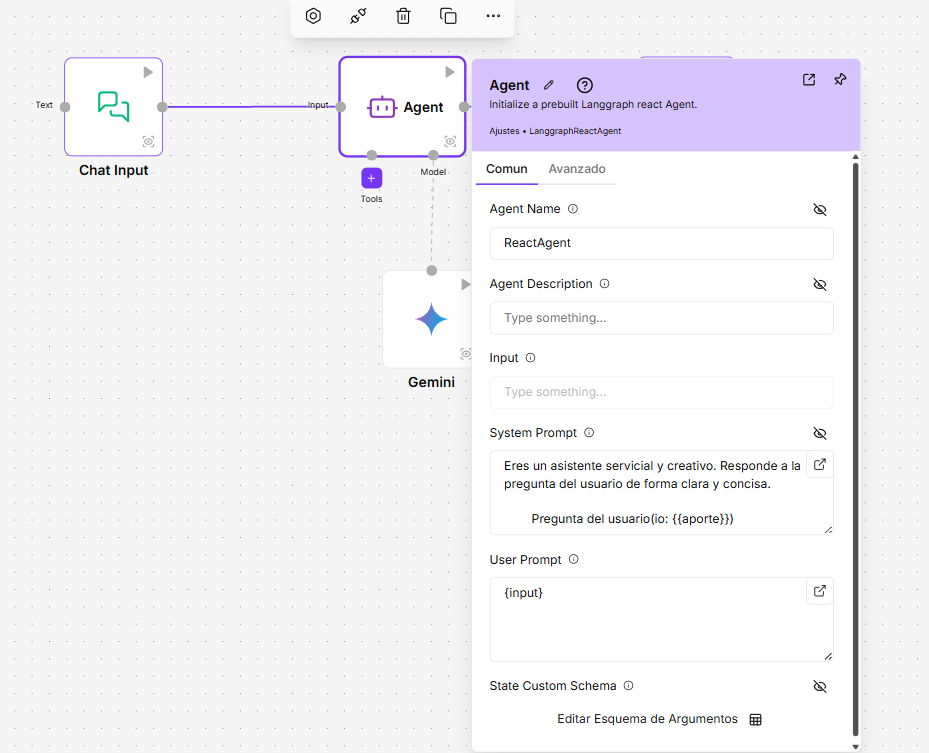Rename Agent using the pencil edit icon
Screen dimensions: 929x753
[548, 85]
